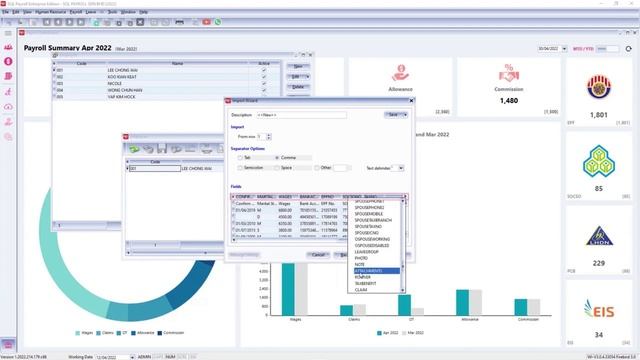640x360 pixels.
Task: Click Delete button in employee list window
Action: [x=298, y=87]
